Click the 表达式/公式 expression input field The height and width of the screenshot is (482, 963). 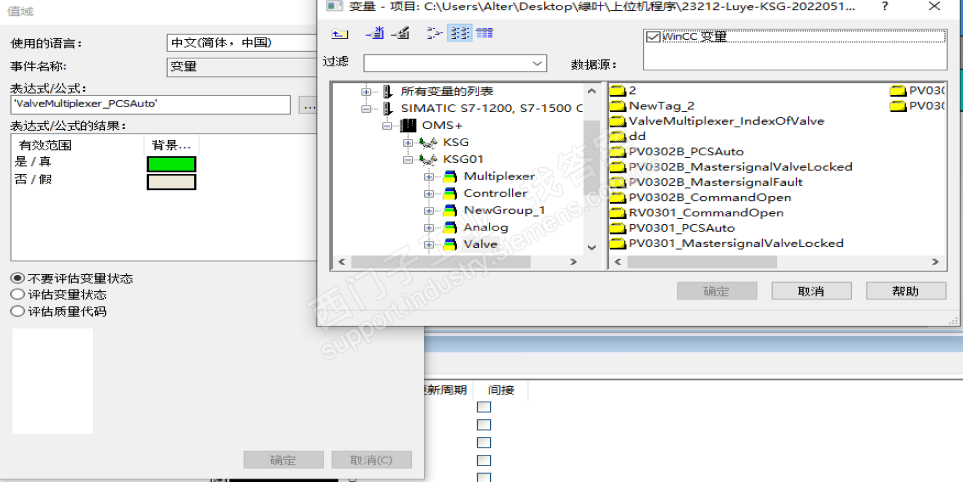(x=150, y=104)
